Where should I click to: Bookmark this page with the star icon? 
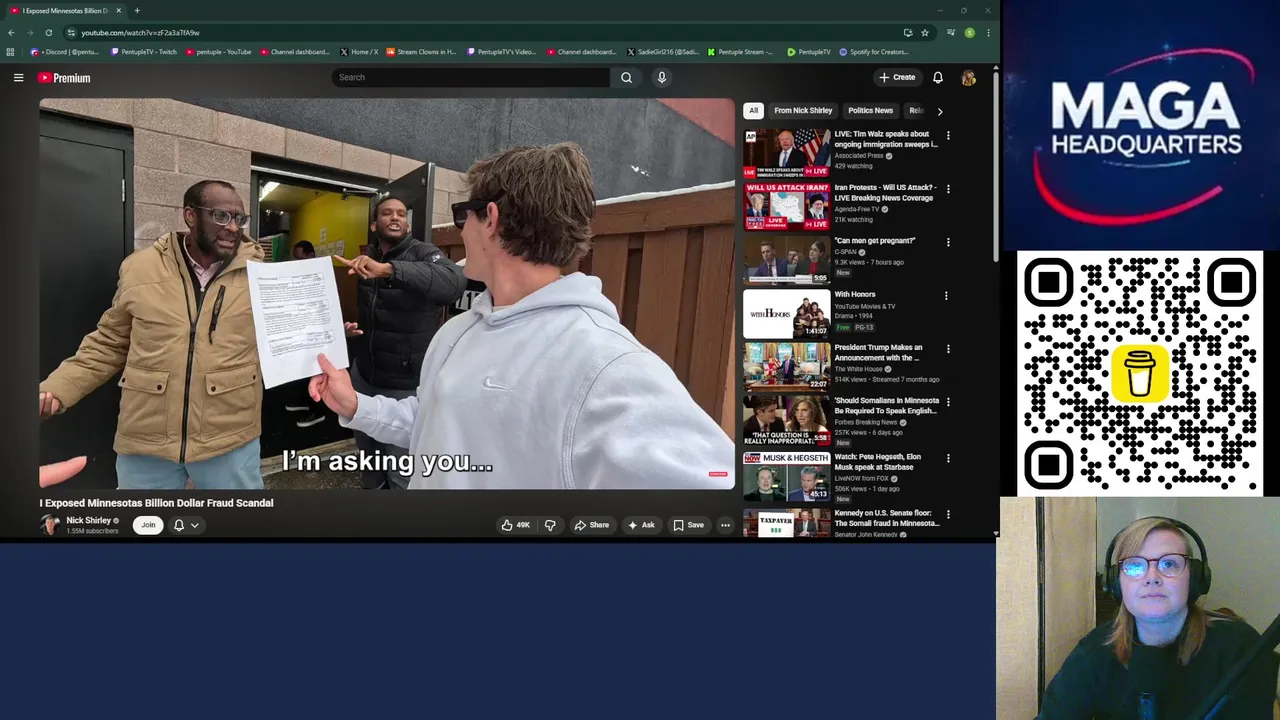pos(925,32)
